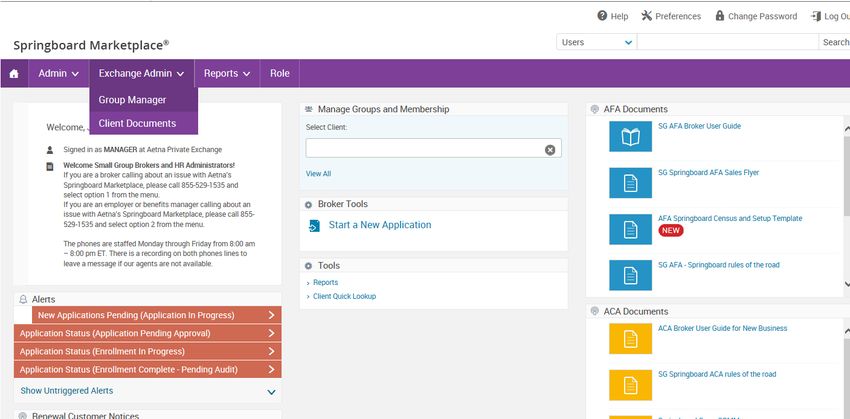Click the Show Untriggered Alerts text
Screen dimensions: 850x419
tap(67, 391)
